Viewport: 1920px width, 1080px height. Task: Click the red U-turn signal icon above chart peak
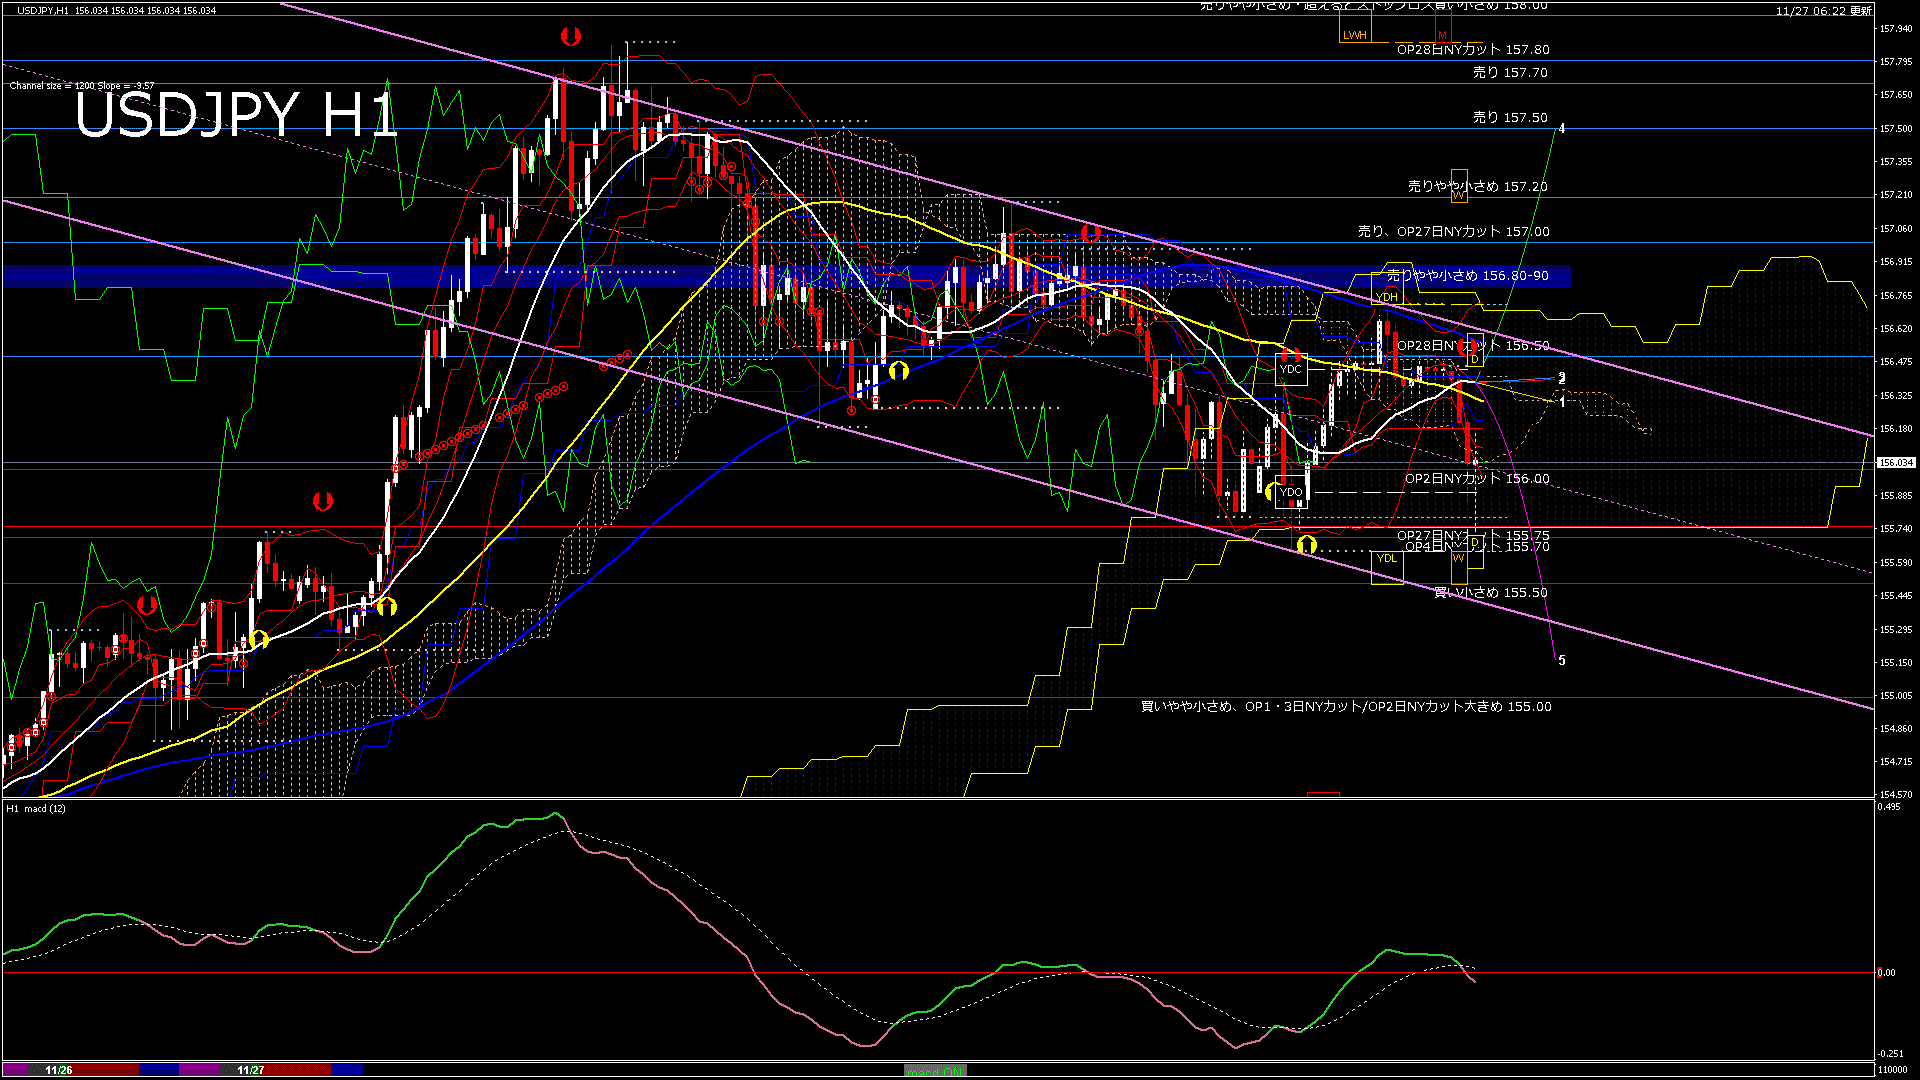coord(570,36)
